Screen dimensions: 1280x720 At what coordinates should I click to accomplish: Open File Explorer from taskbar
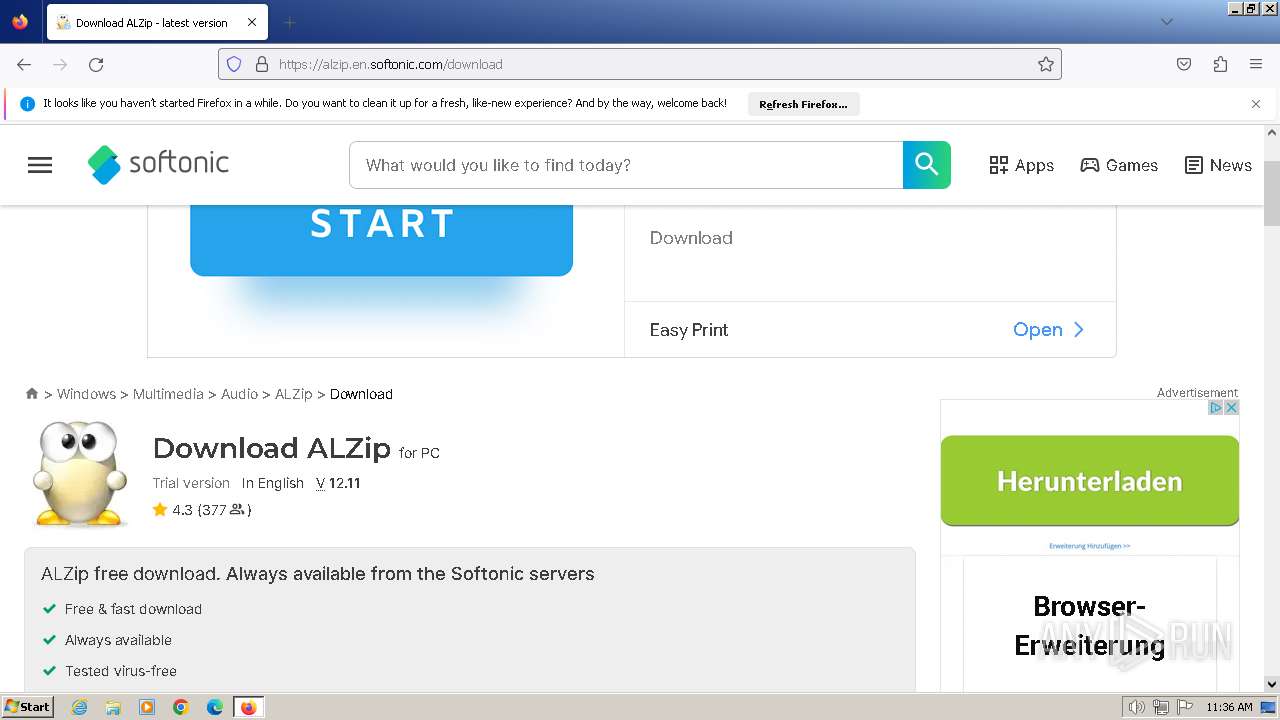[x=113, y=707]
